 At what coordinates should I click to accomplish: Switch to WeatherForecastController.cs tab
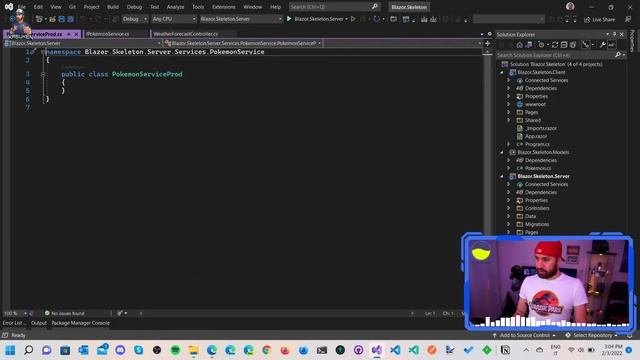(x=186, y=34)
